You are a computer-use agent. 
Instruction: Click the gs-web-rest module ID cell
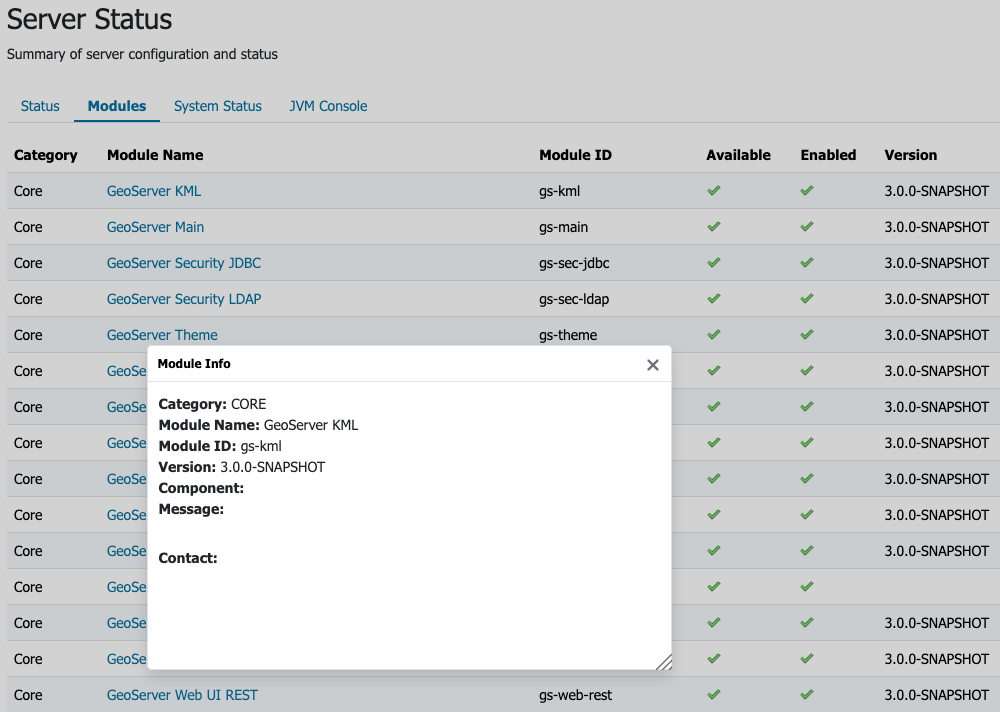(575, 695)
